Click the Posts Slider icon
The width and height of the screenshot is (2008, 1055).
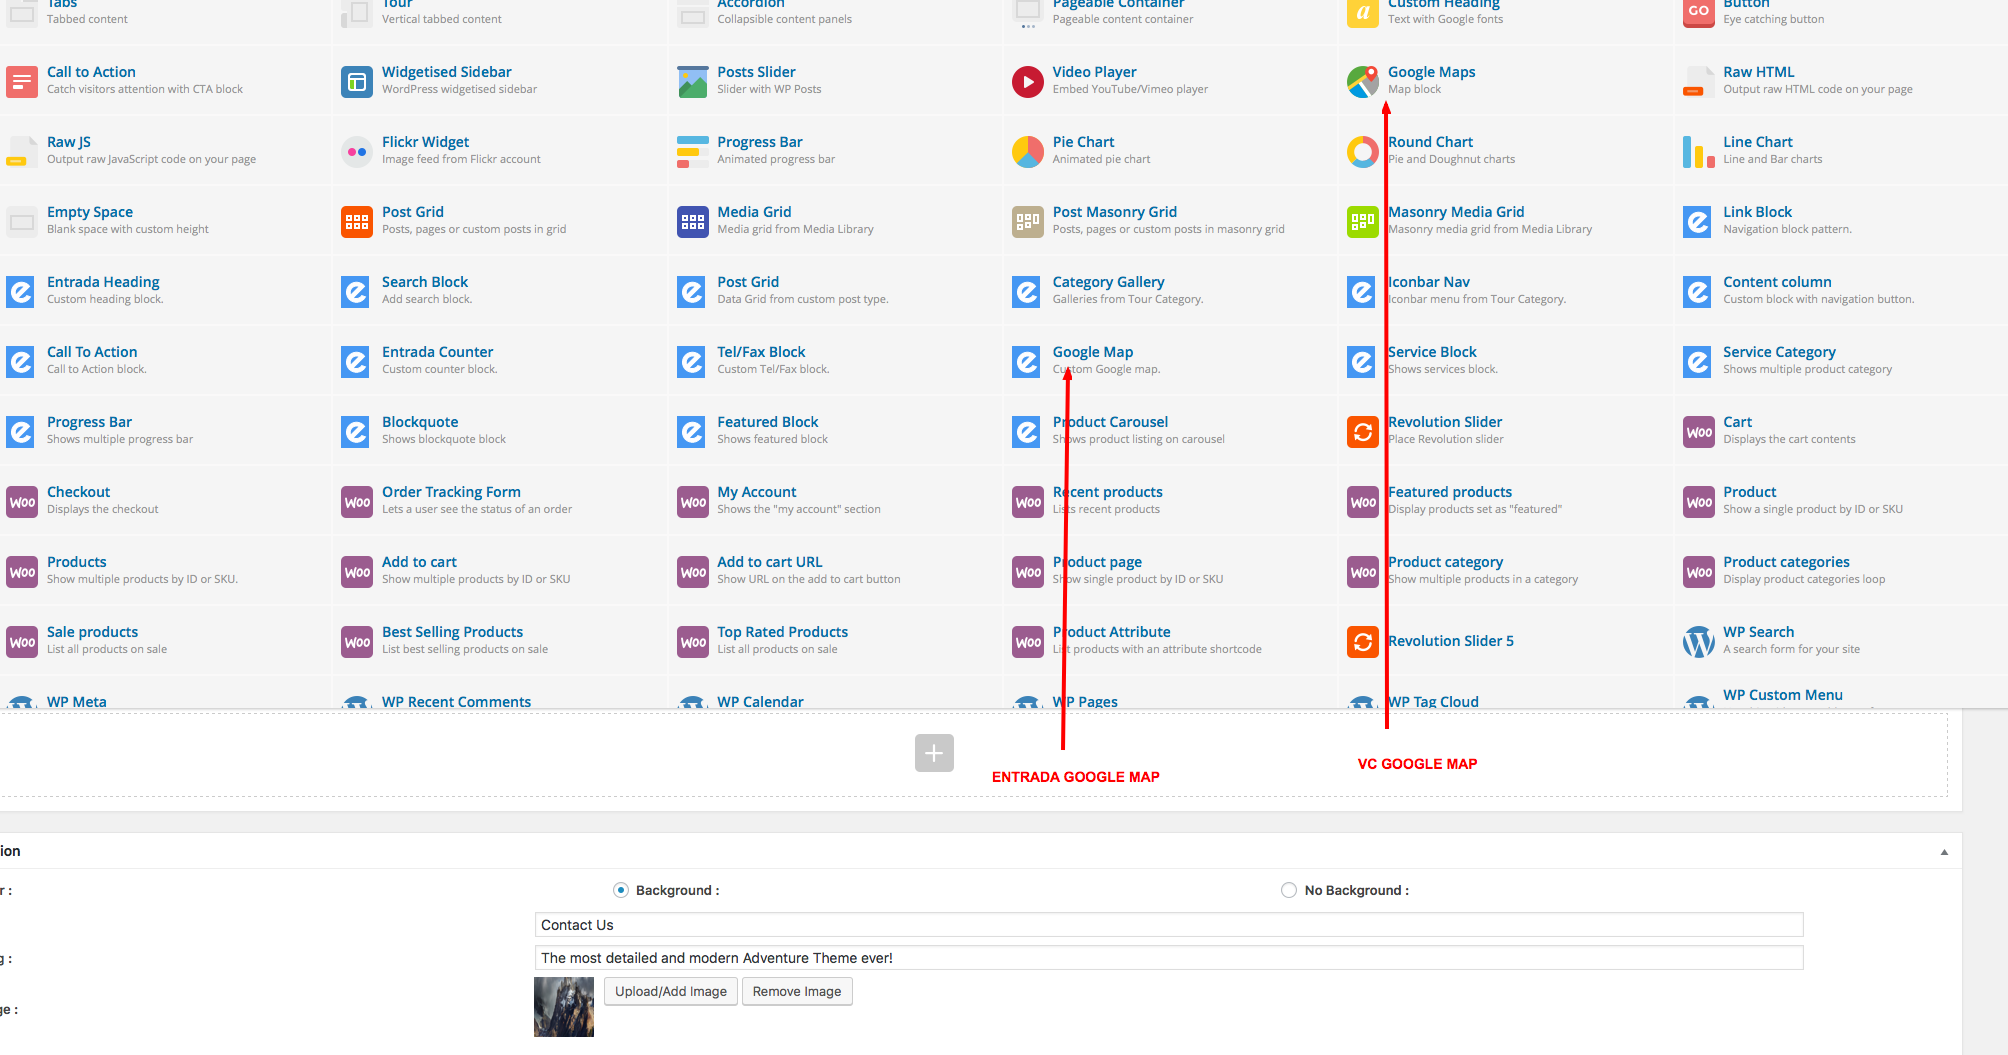click(692, 81)
